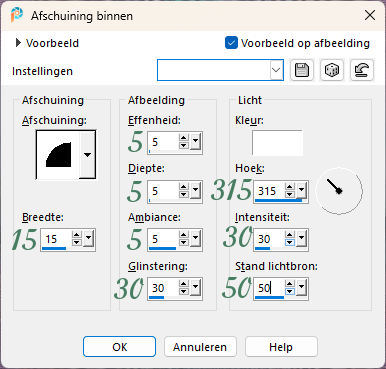Click the Effenheid input field

(x=163, y=142)
